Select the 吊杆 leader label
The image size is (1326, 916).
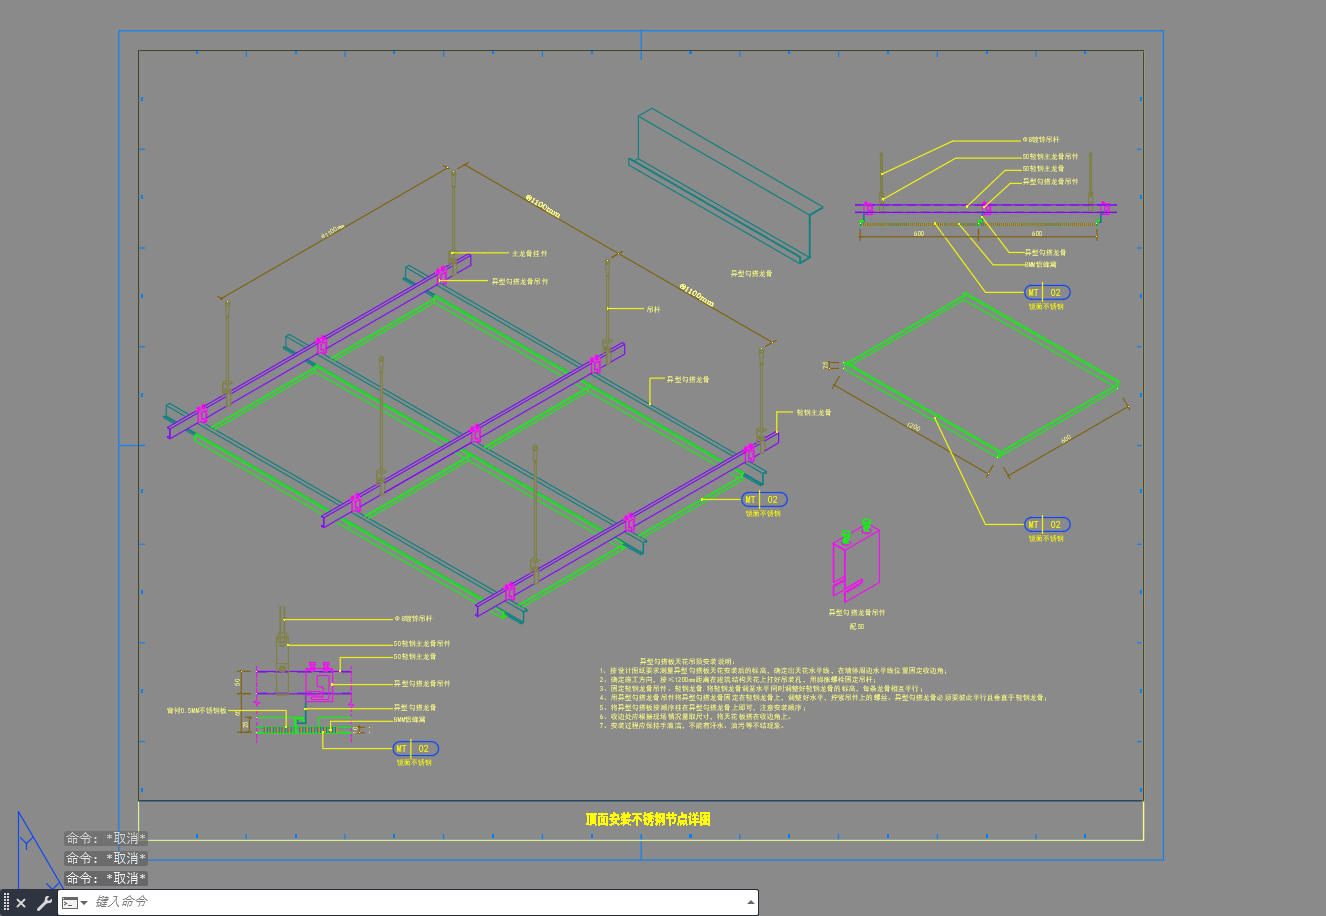pos(653,309)
